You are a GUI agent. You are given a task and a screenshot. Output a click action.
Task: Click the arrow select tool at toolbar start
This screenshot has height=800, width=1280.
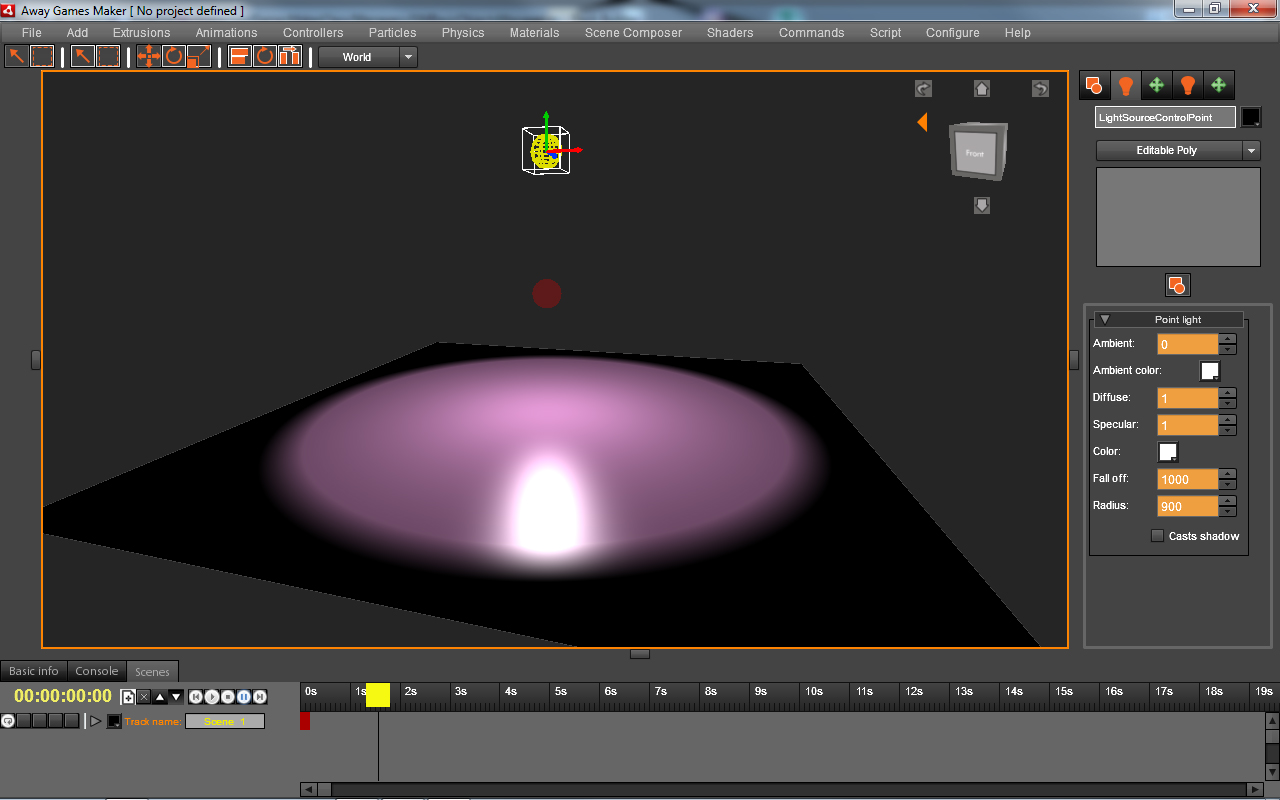(16, 56)
